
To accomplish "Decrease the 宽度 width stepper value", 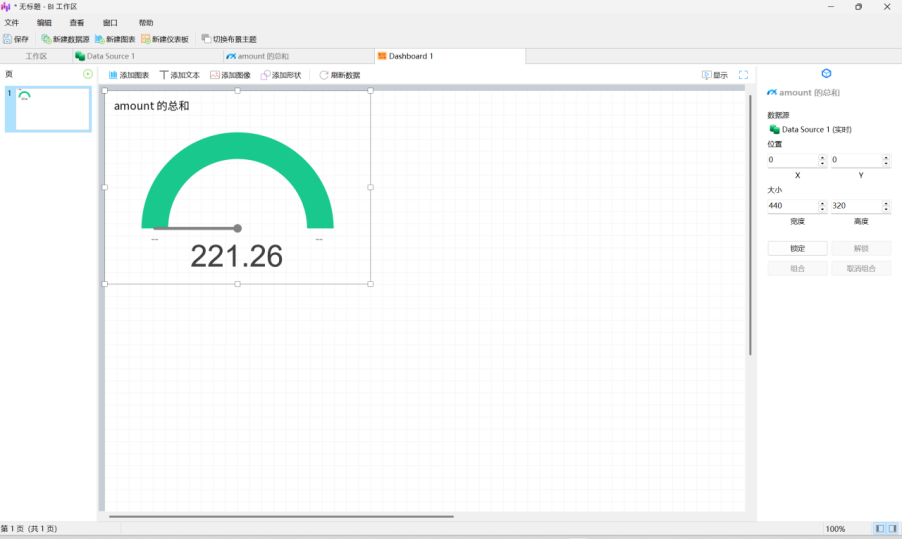I will 822,209.
